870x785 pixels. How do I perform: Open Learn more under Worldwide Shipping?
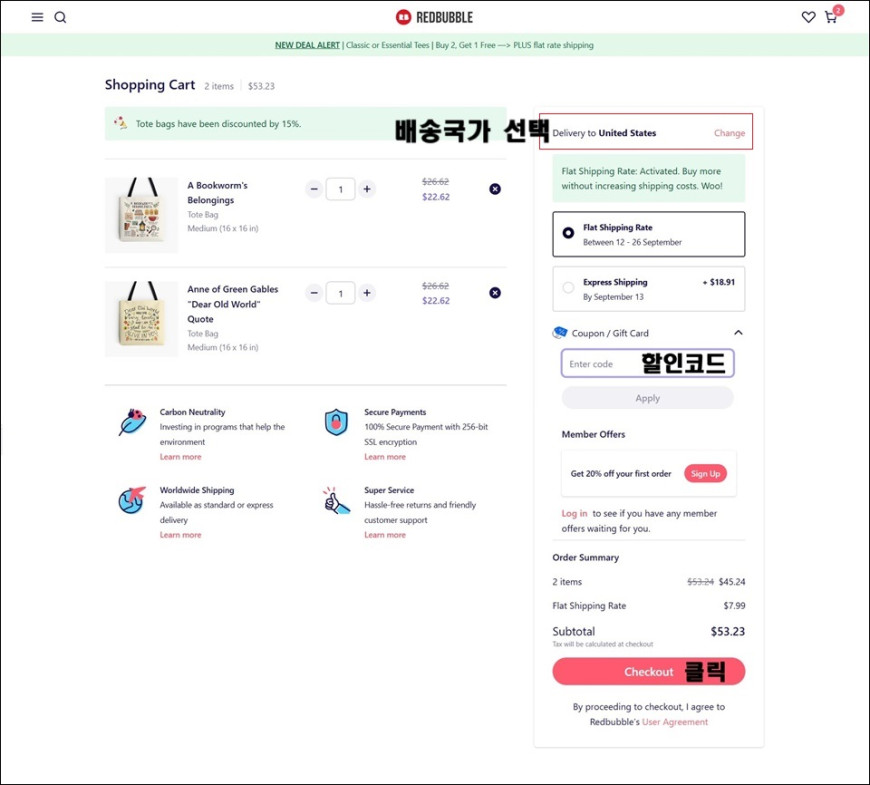pyautogui.click(x=180, y=535)
